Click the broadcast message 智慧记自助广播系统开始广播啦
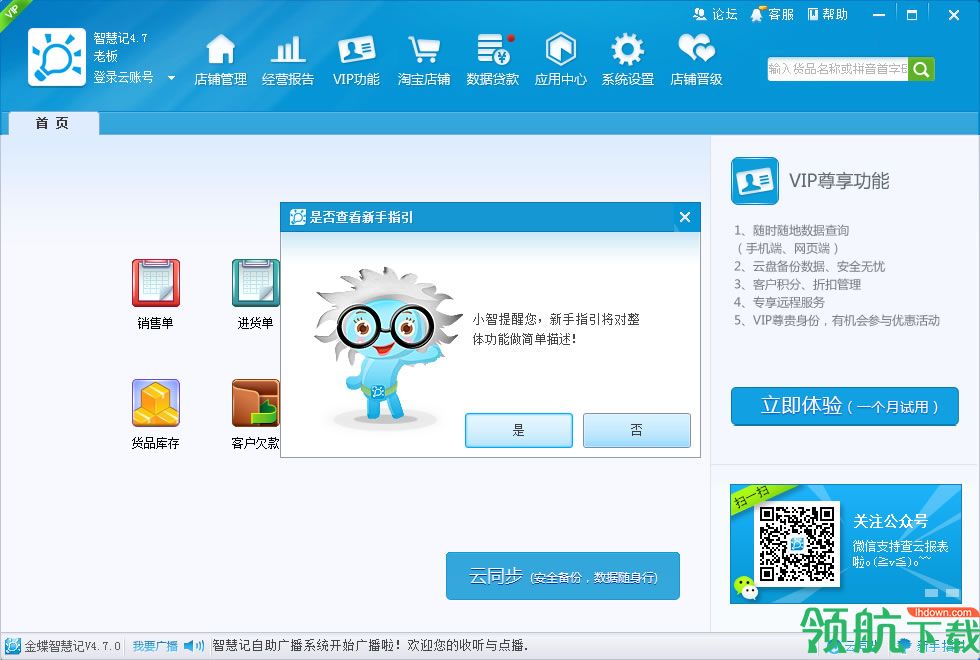The width and height of the screenshot is (980, 660). pos(370,645)
